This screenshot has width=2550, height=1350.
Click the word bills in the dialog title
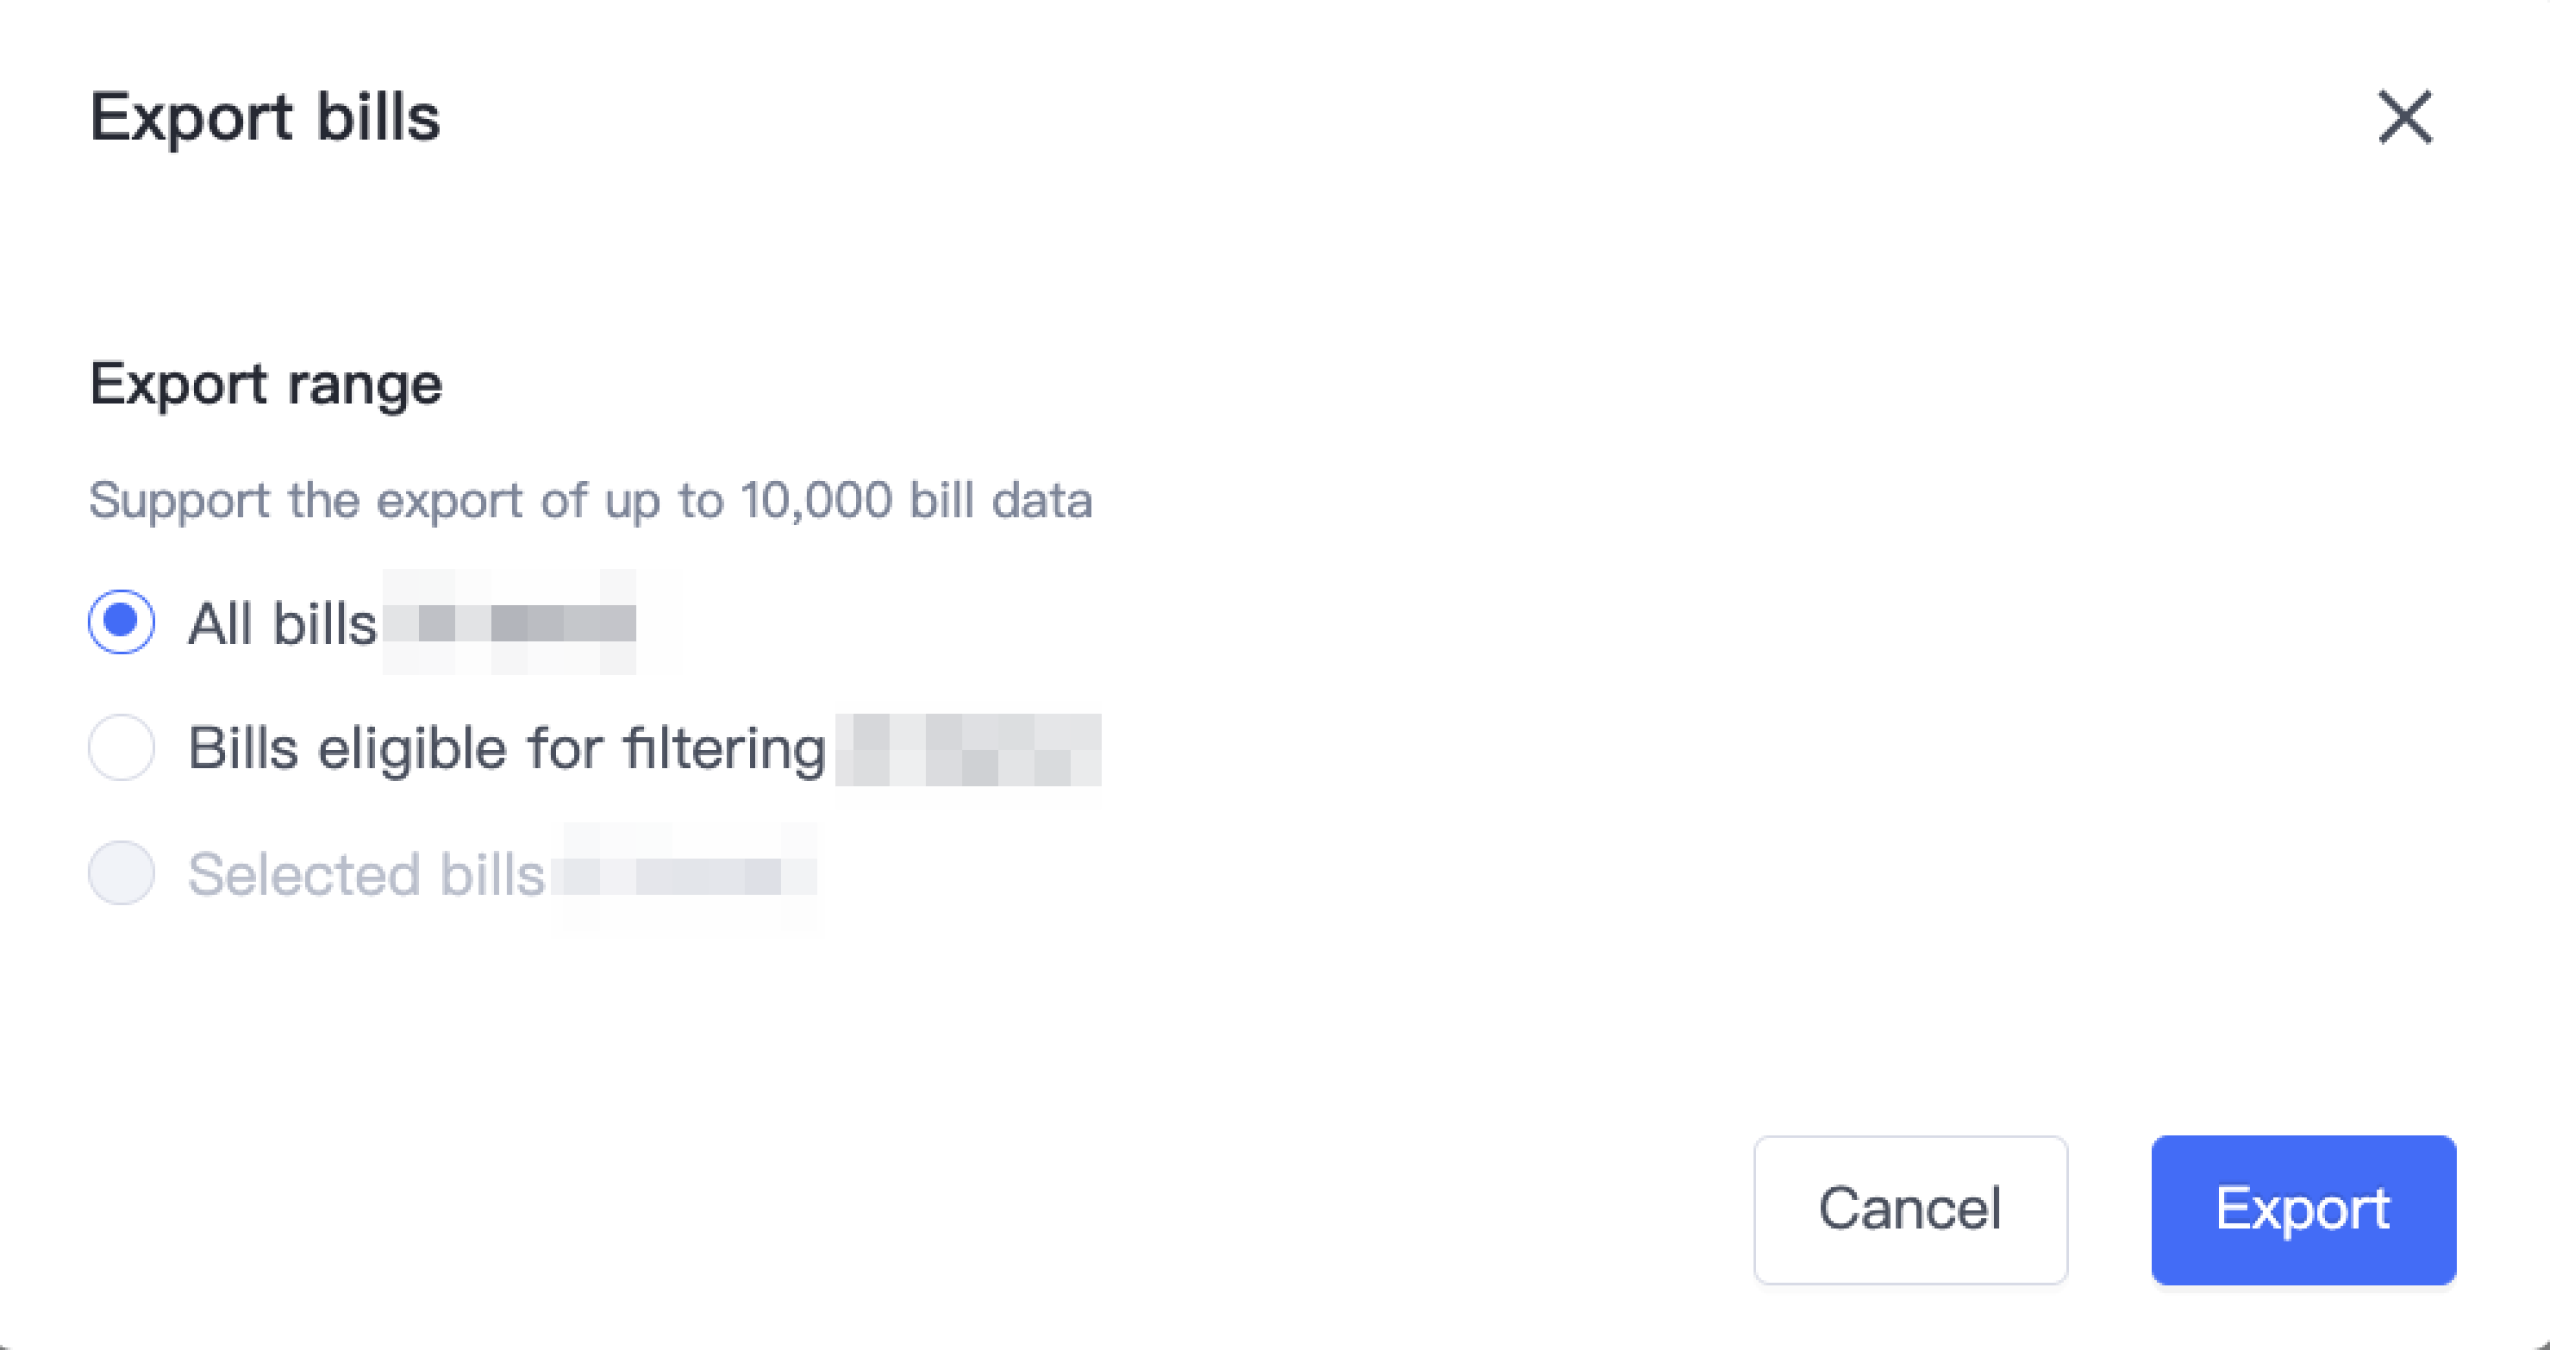378,118
